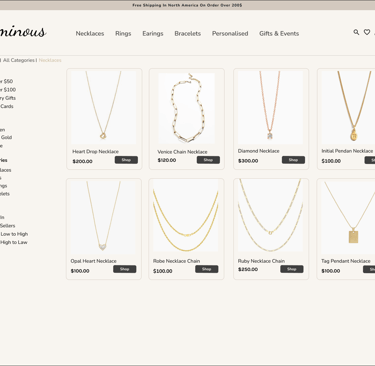375x366 pixels.
Task: Open the 'Opal Heart Necklace' title
Action: click(94, 261)
